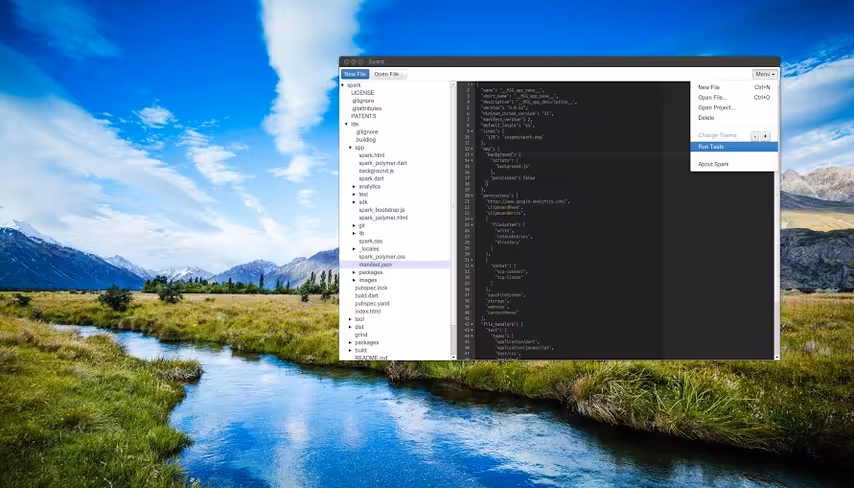The image size is (854, 488).
Task: Click the blue New File toolbar button
Action: coord(355,74)
